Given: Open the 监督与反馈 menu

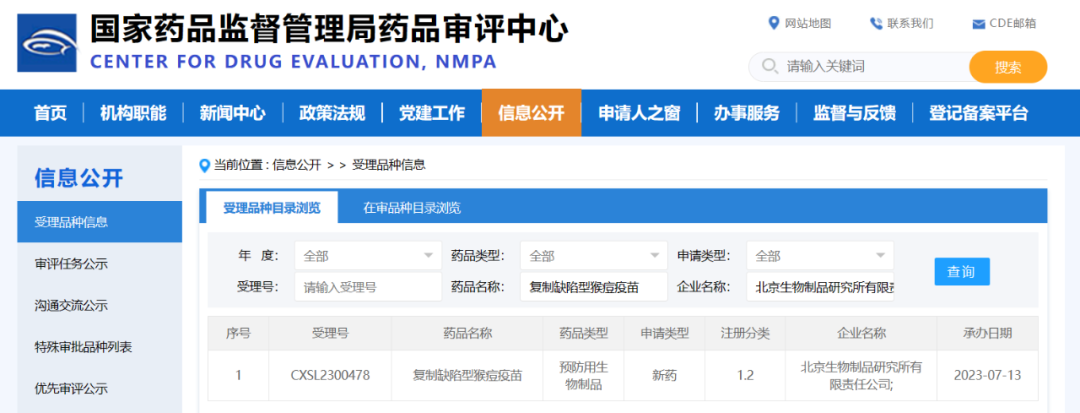Looking at the screenshot, I should coord(855,113).
